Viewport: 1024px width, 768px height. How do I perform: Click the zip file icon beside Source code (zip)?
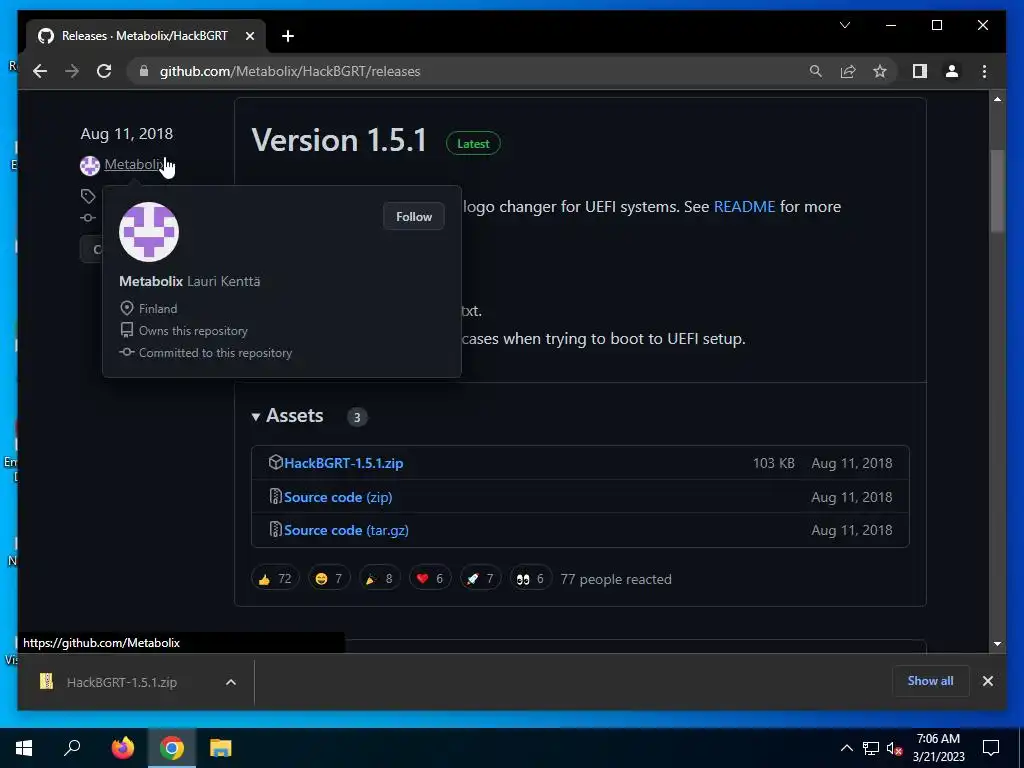(x=276, y=496)
